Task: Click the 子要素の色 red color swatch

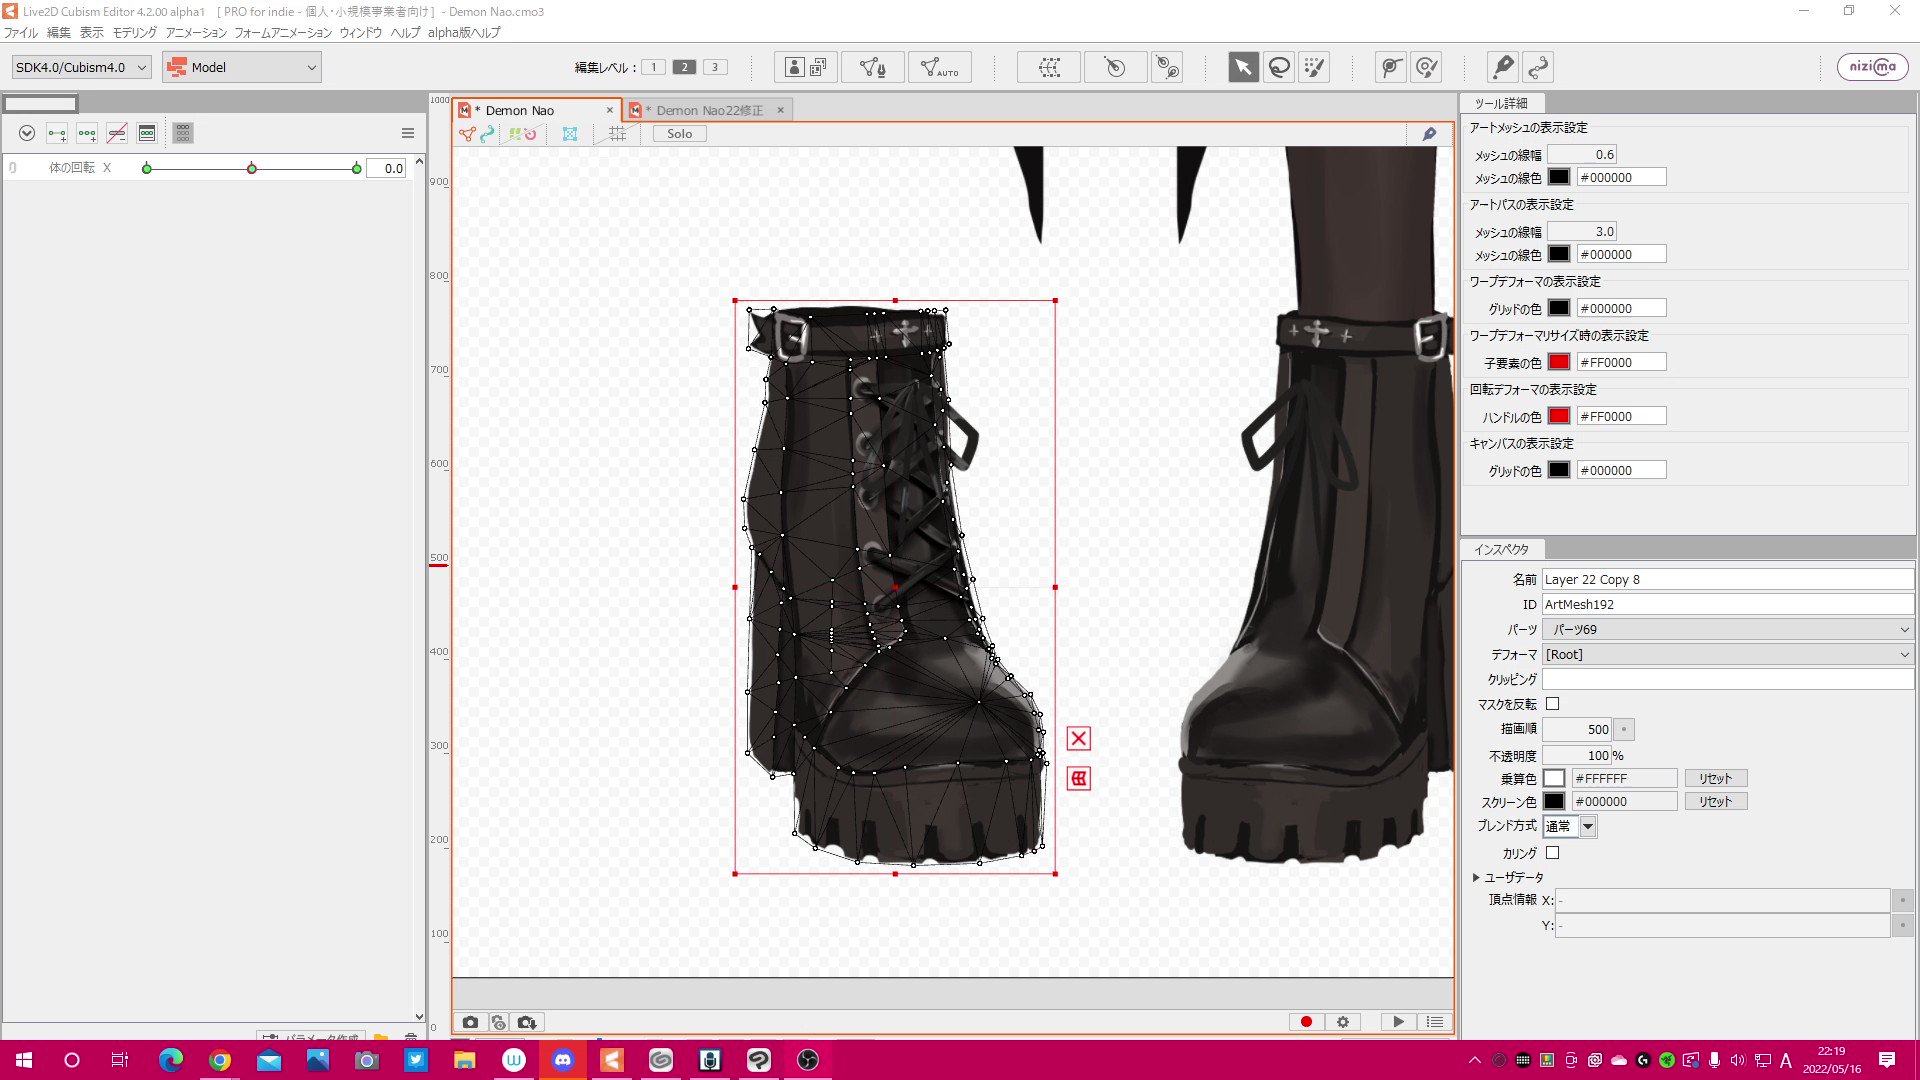Action: click(x=1558, y=362)
